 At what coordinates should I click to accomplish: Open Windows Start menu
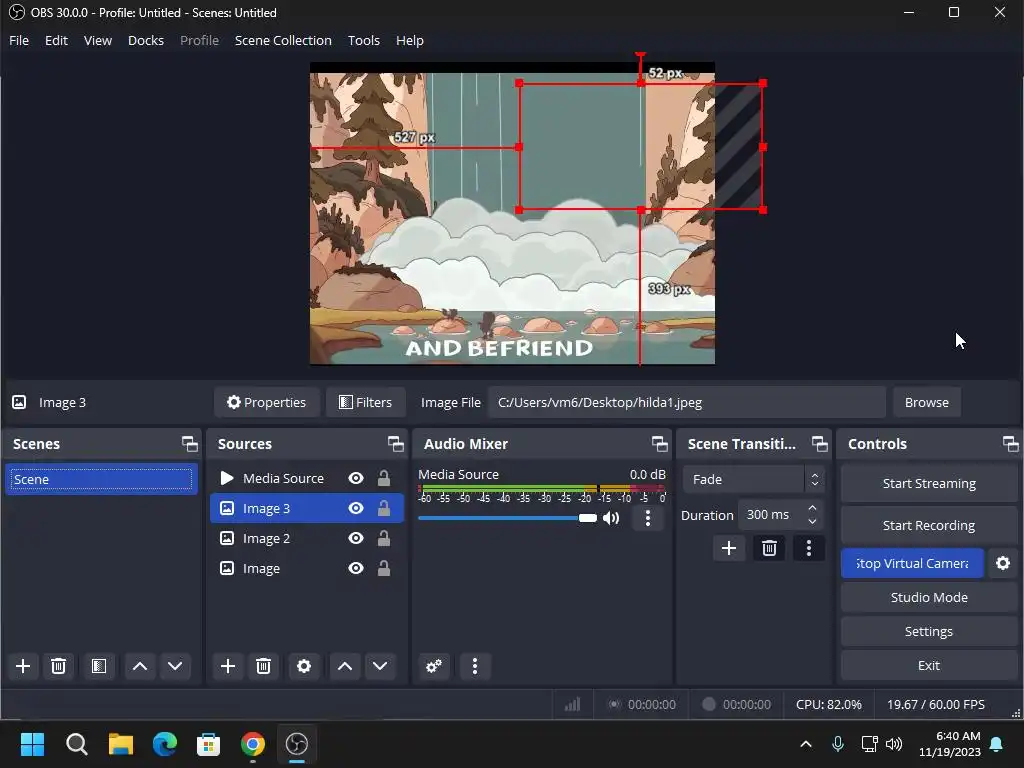click(x=33, y=744)
